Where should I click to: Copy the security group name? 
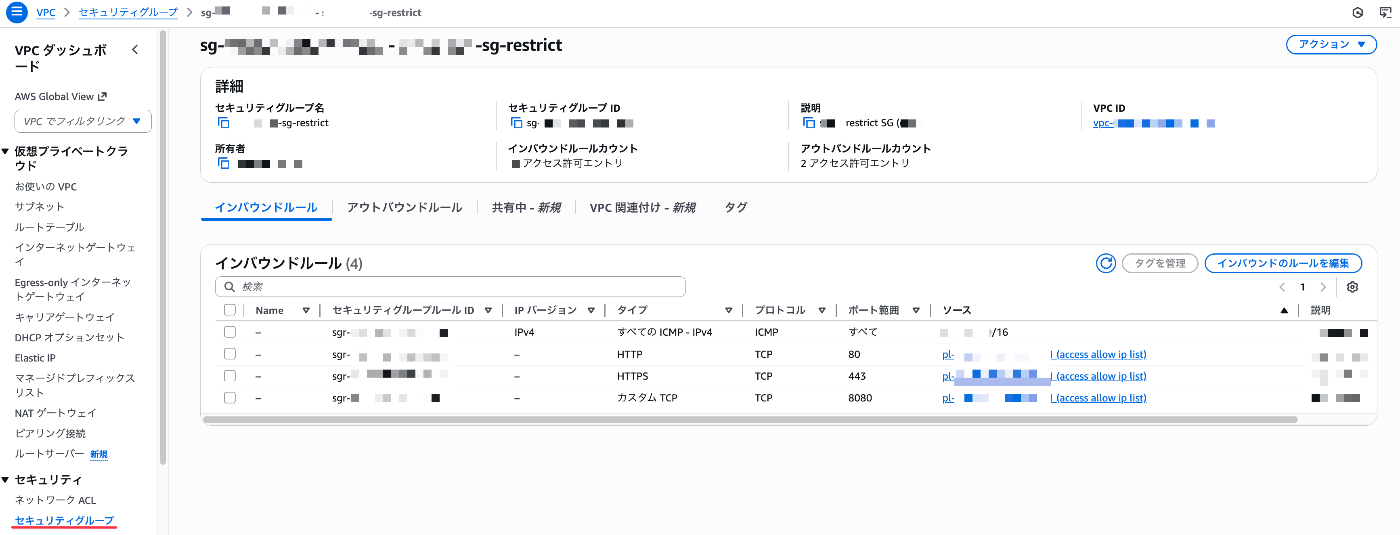(224, 123)
